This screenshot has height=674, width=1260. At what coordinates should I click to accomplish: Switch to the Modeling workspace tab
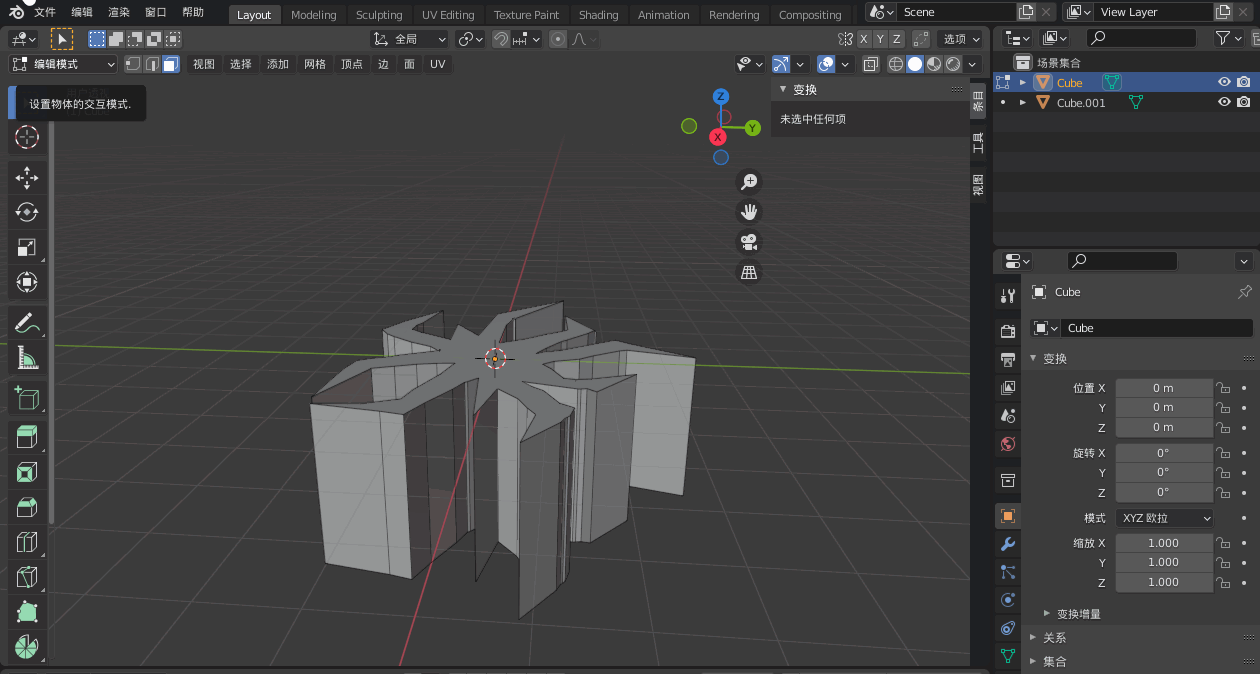(x=314, y=15)
